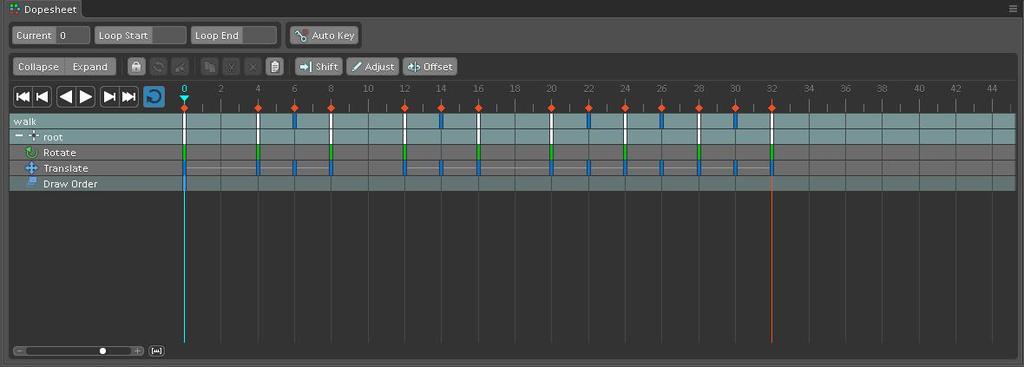Enable the Offset keys mode
The image size is (1024, 367).
coord(430,67)
